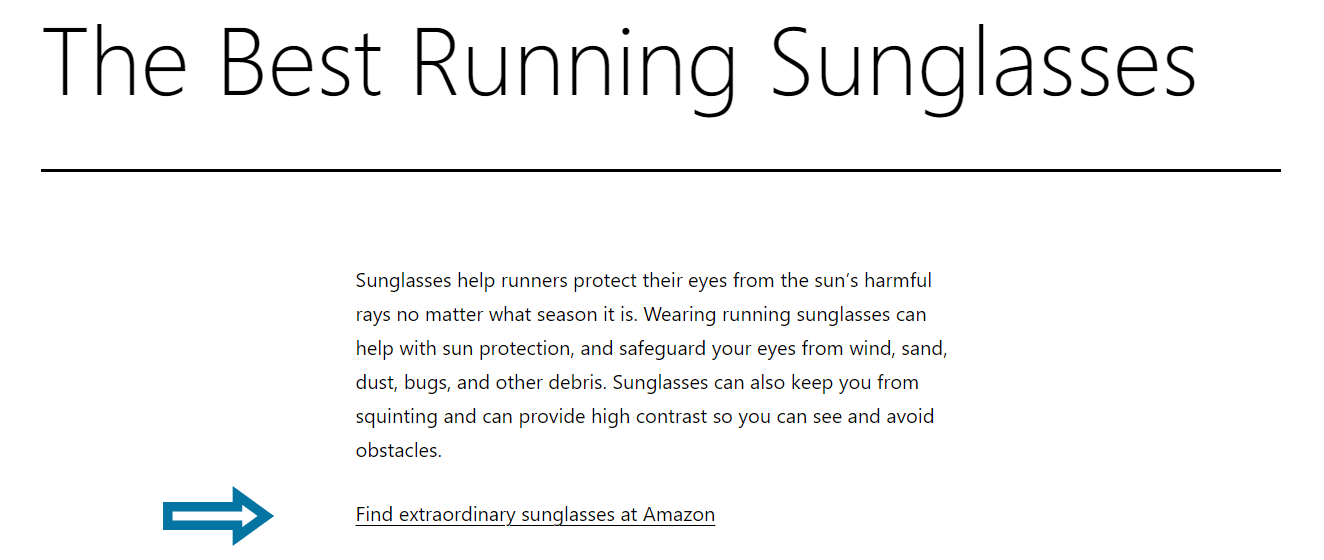Click the word Find in the link
This screenshot has width=1324, height=560.
click(x=375, y=515)
